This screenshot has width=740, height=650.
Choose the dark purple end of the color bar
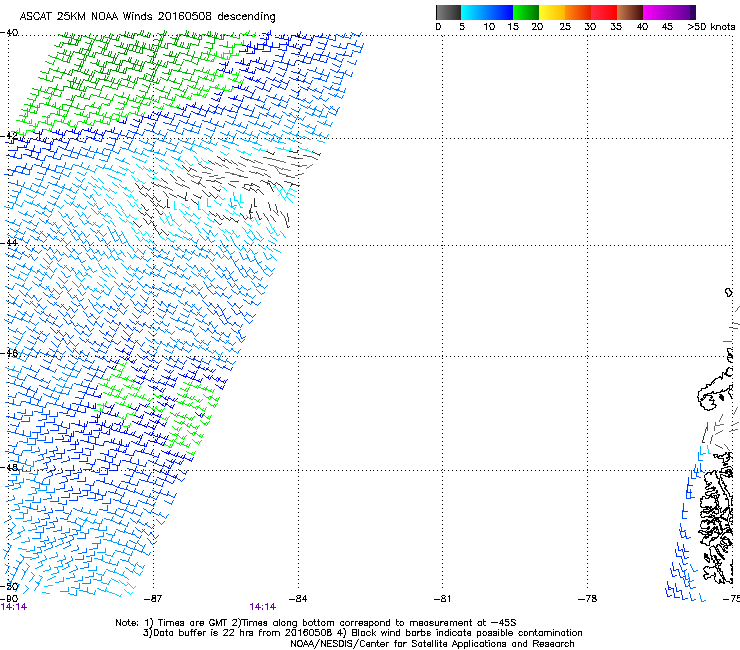(x=693, y=12)
